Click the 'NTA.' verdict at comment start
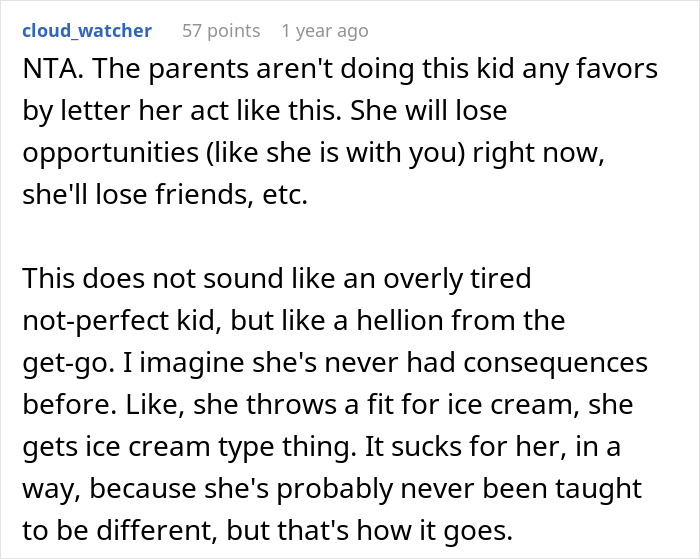Screen dimensions: 700x559 50,72
